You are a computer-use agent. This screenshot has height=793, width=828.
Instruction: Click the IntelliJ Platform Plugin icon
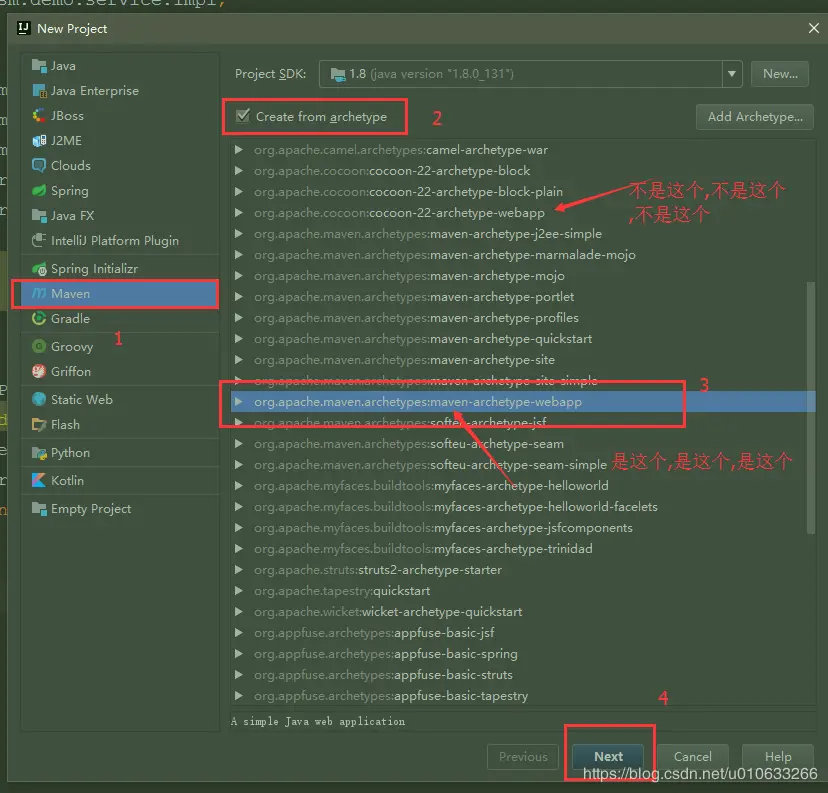click(39, 241)
